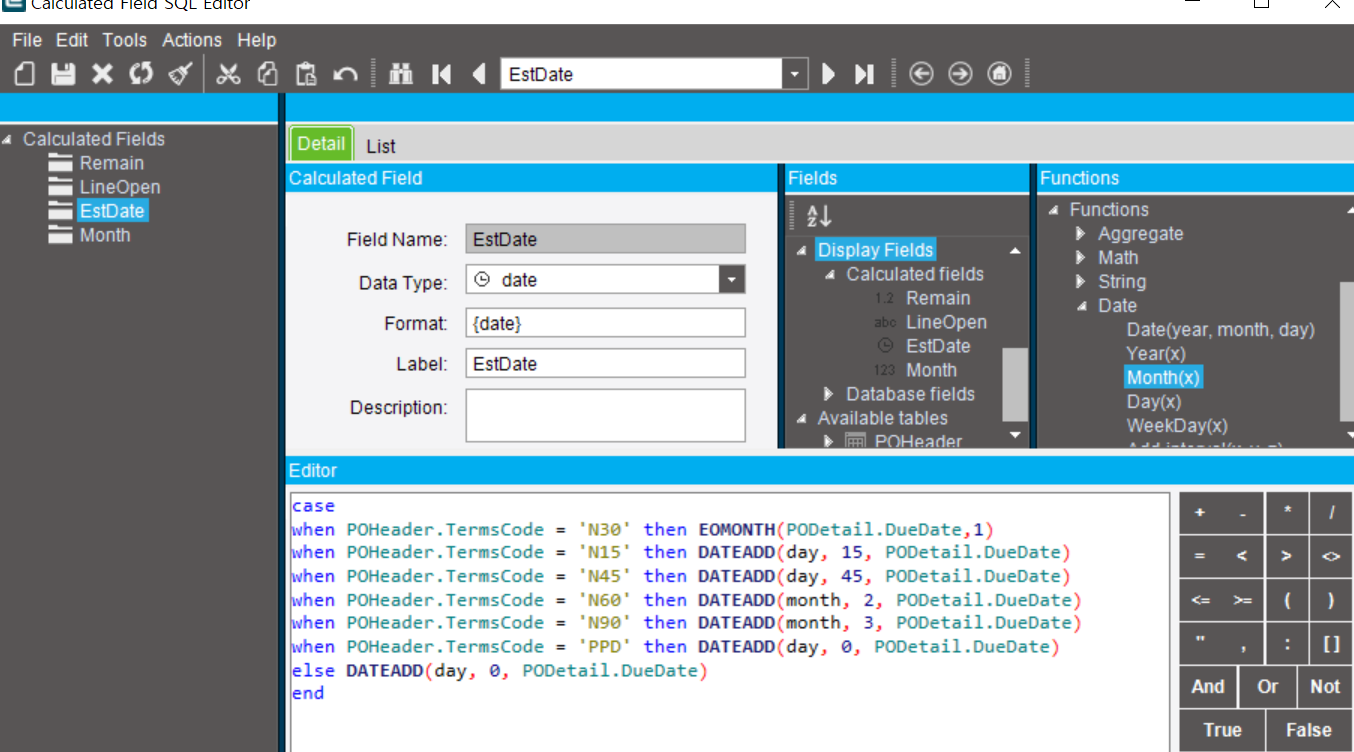This screenshot has height=752, width=1354.
Task: Click the And operator button
Action: (x=1208, y=686)
